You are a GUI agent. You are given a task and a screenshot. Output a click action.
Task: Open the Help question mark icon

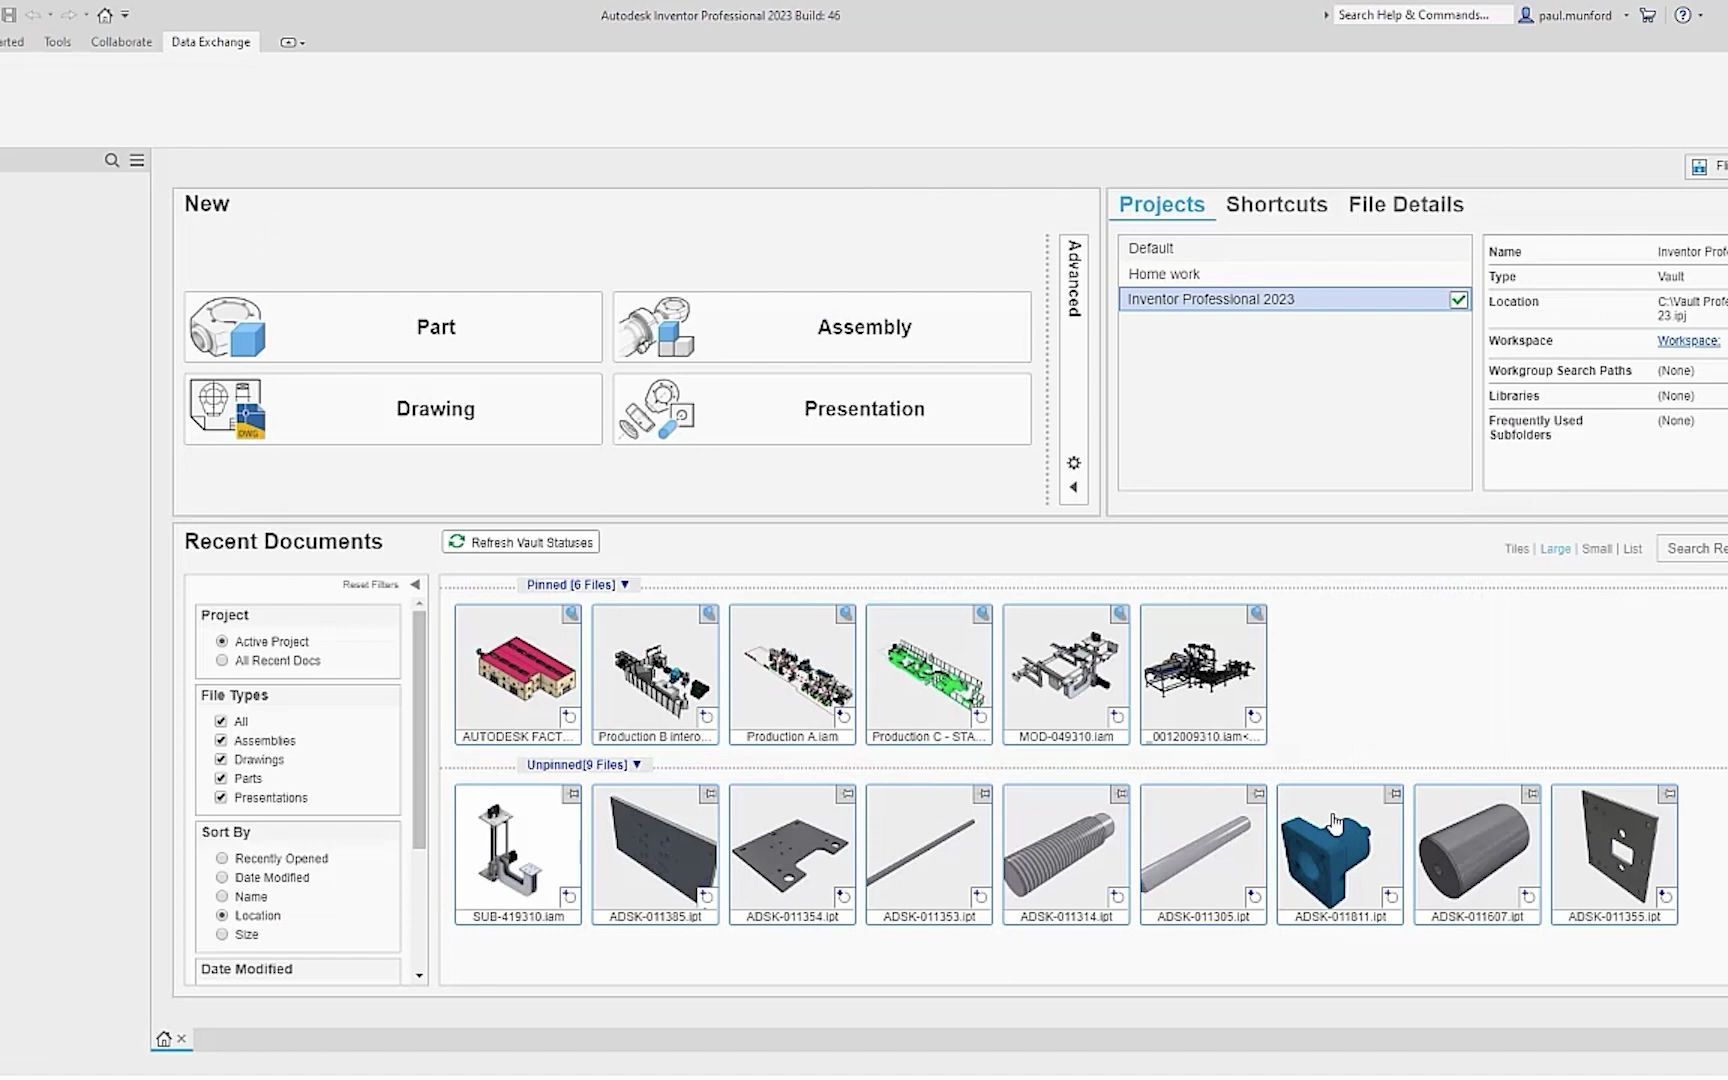pyautogui.click(x=1683, y=15)
